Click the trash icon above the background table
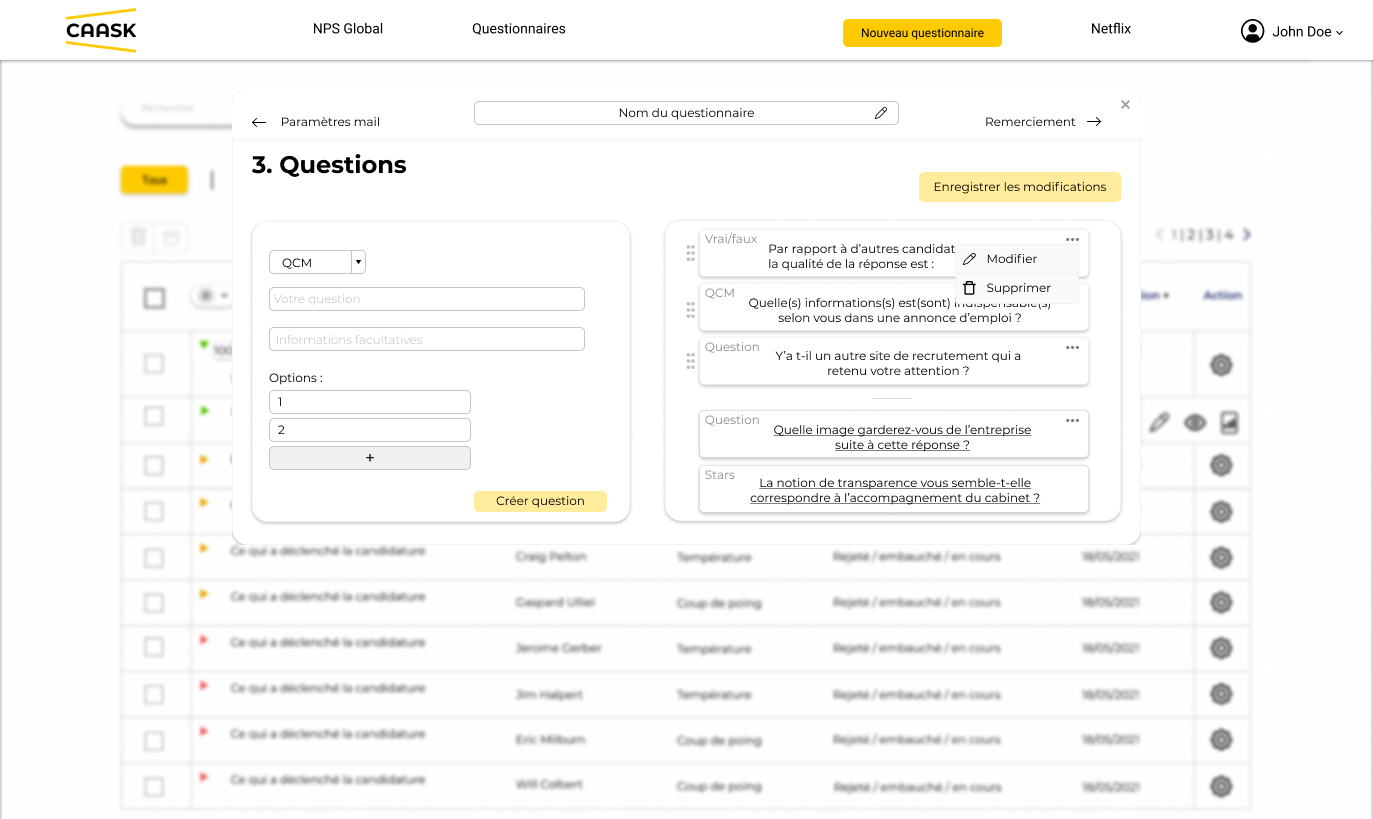1373x819 pixels. point(139,237)
